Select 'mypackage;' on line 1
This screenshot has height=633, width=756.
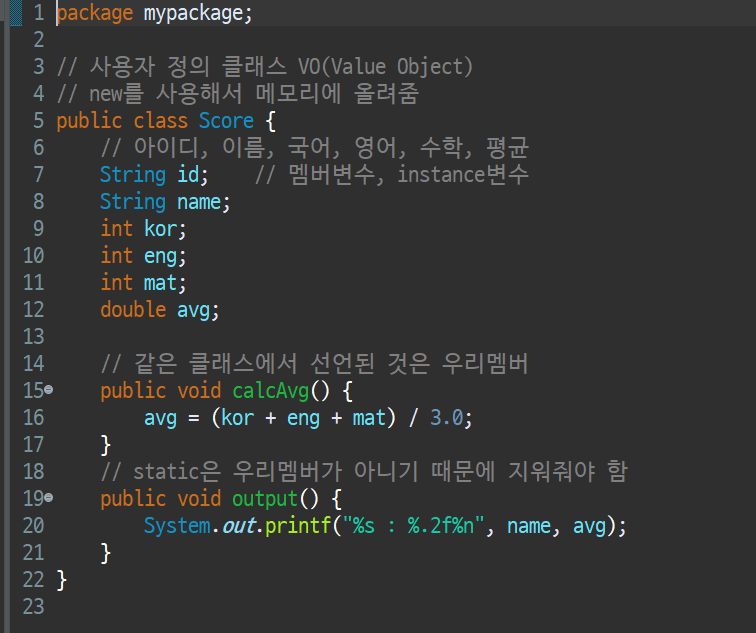(198, 13)
